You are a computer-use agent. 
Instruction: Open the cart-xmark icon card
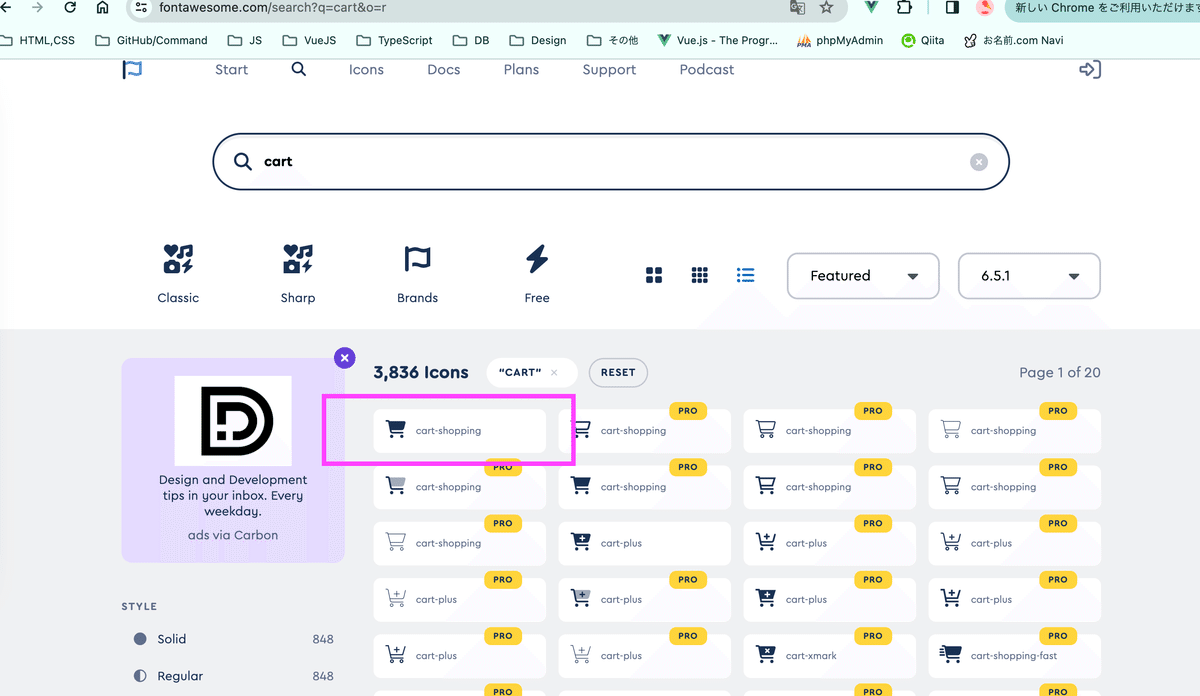pyautogui.click(x=830, y=656)
